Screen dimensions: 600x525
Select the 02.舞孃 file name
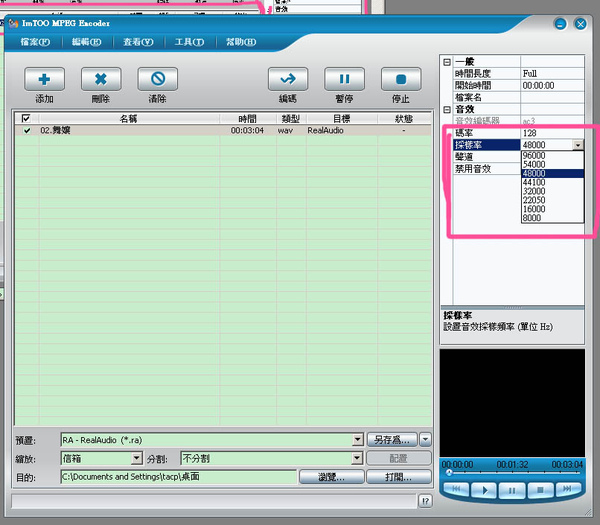coord(55,130)
